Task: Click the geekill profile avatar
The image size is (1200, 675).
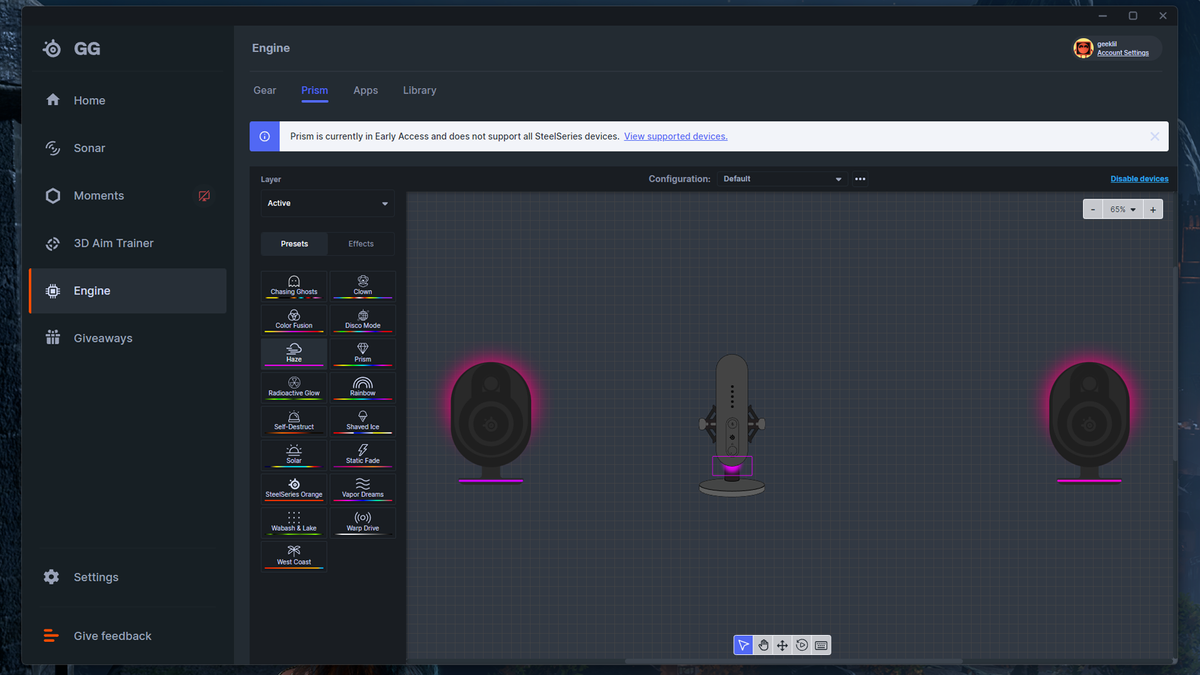Action: coord(1083,48)
